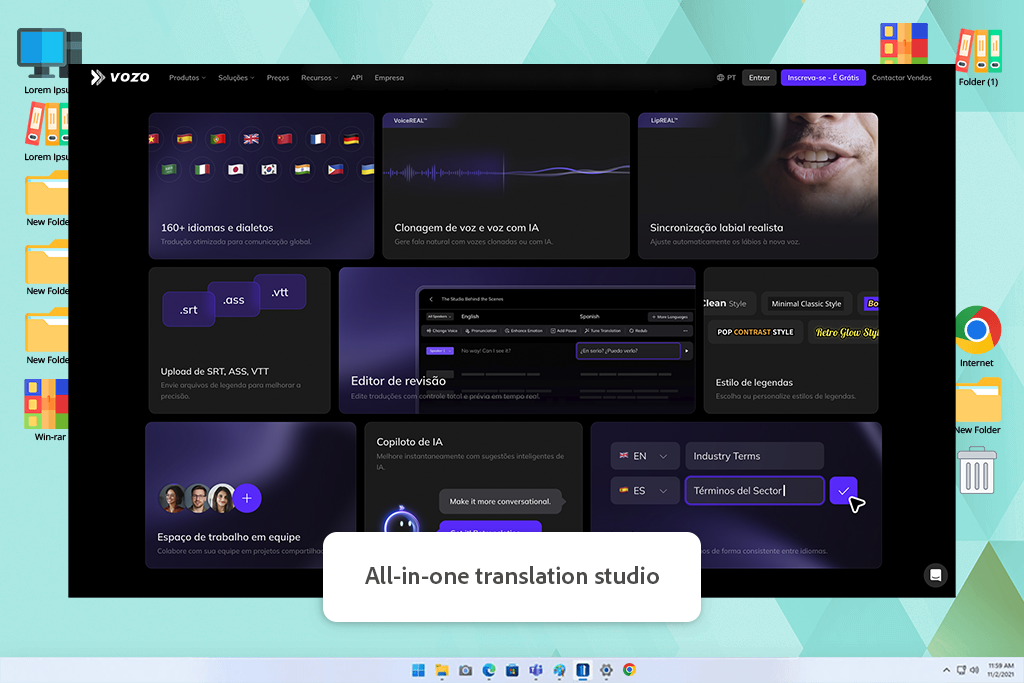
Task: Select the Chinese flag icon
Action: click(x=284, y=138)
